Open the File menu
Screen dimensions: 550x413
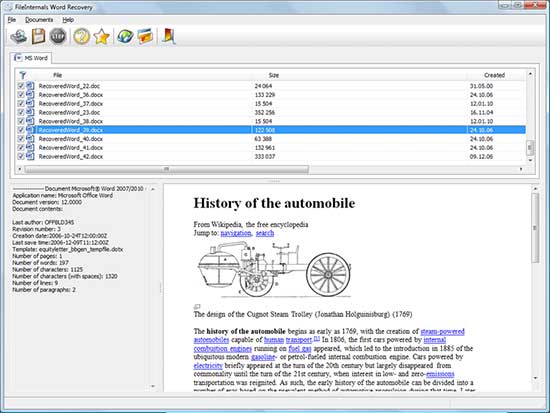pos(12,20)
